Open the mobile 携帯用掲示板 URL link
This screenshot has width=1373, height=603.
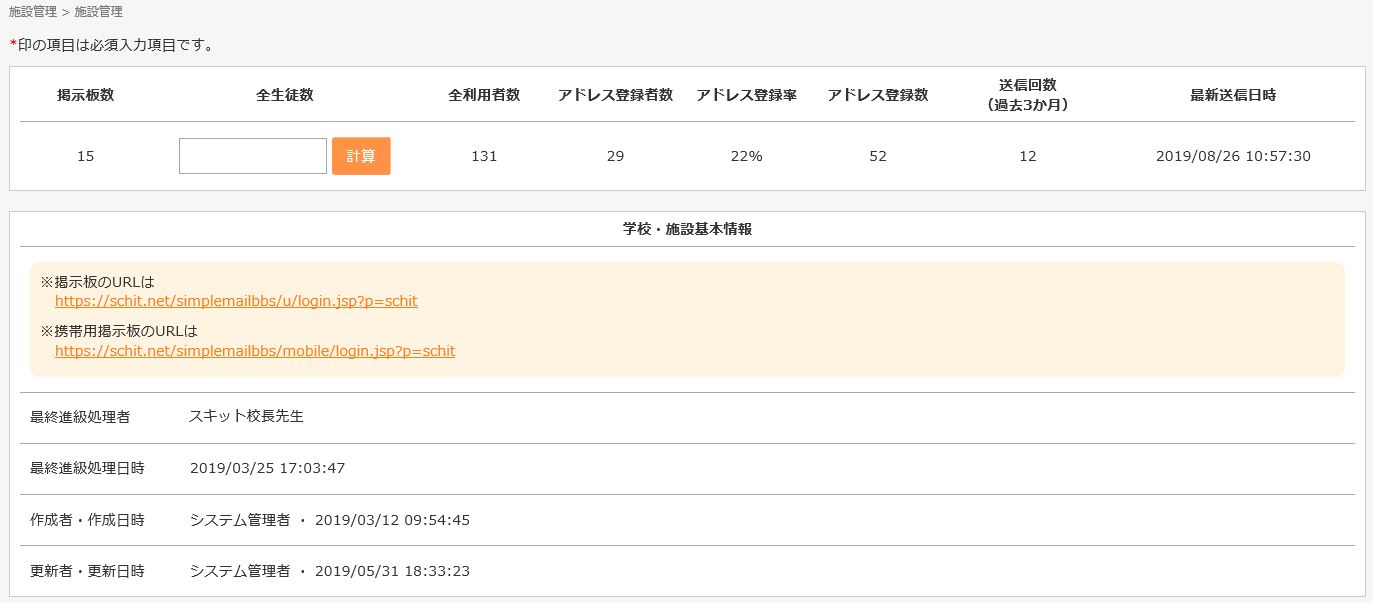pyautogui.click(x=255, y=351)
